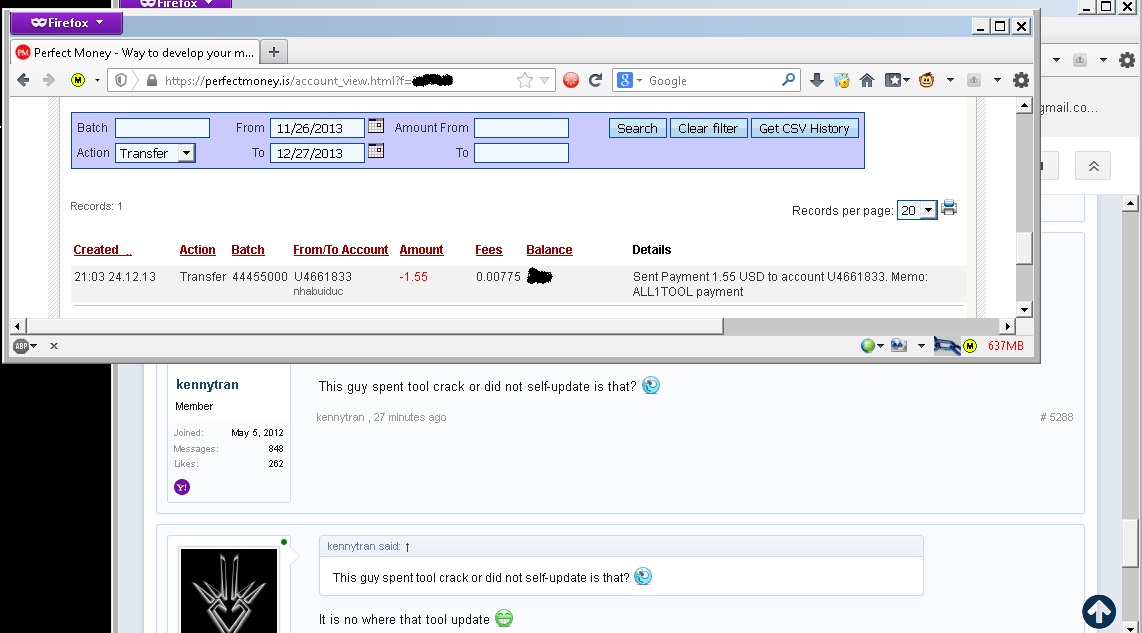Click the padlock secure connection icon
Image resolution: width=1142 pixels, height=633 pixels.
(151, 80)
